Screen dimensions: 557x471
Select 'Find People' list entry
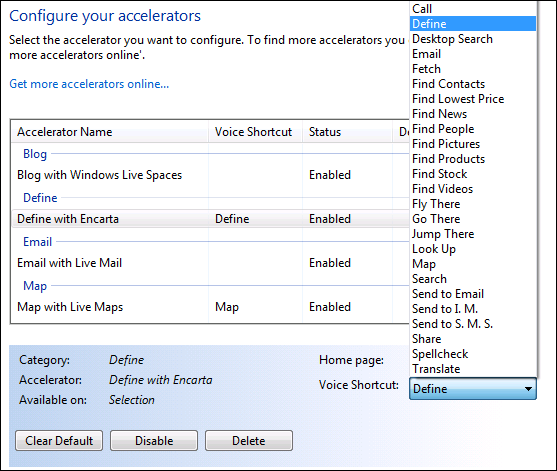point(473,129)
